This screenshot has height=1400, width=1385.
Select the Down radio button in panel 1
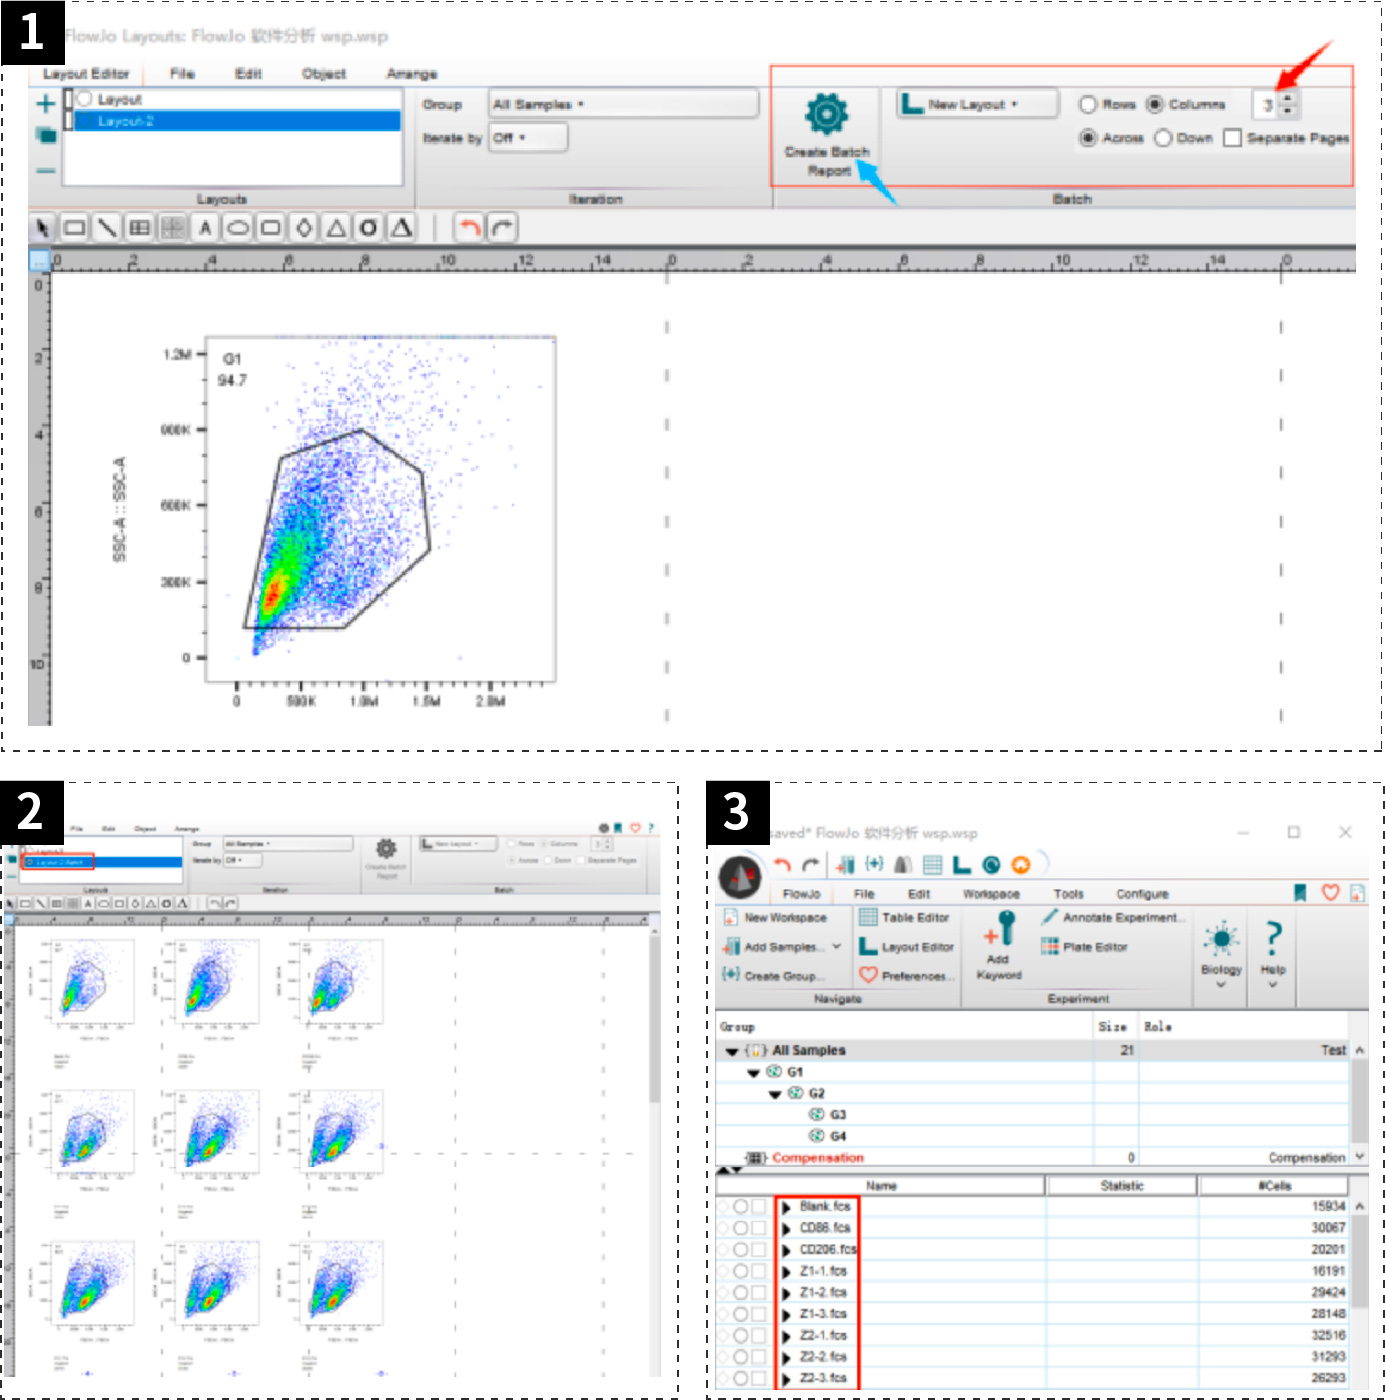tap(1163, 138)
